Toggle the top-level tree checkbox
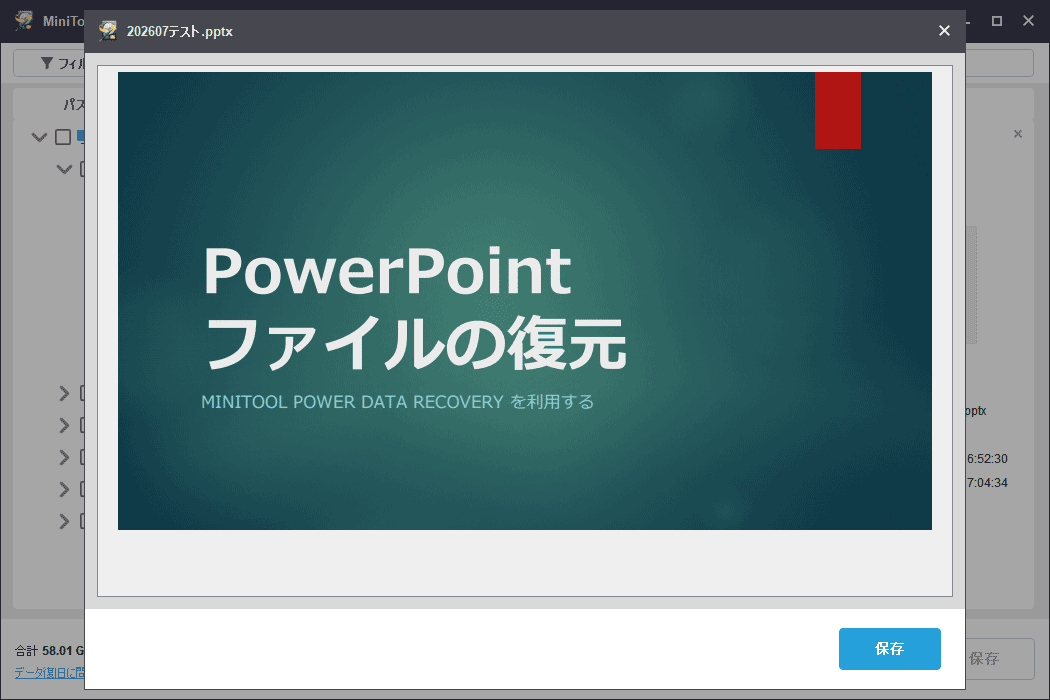The image size is (1050, 700). [63, 137]
